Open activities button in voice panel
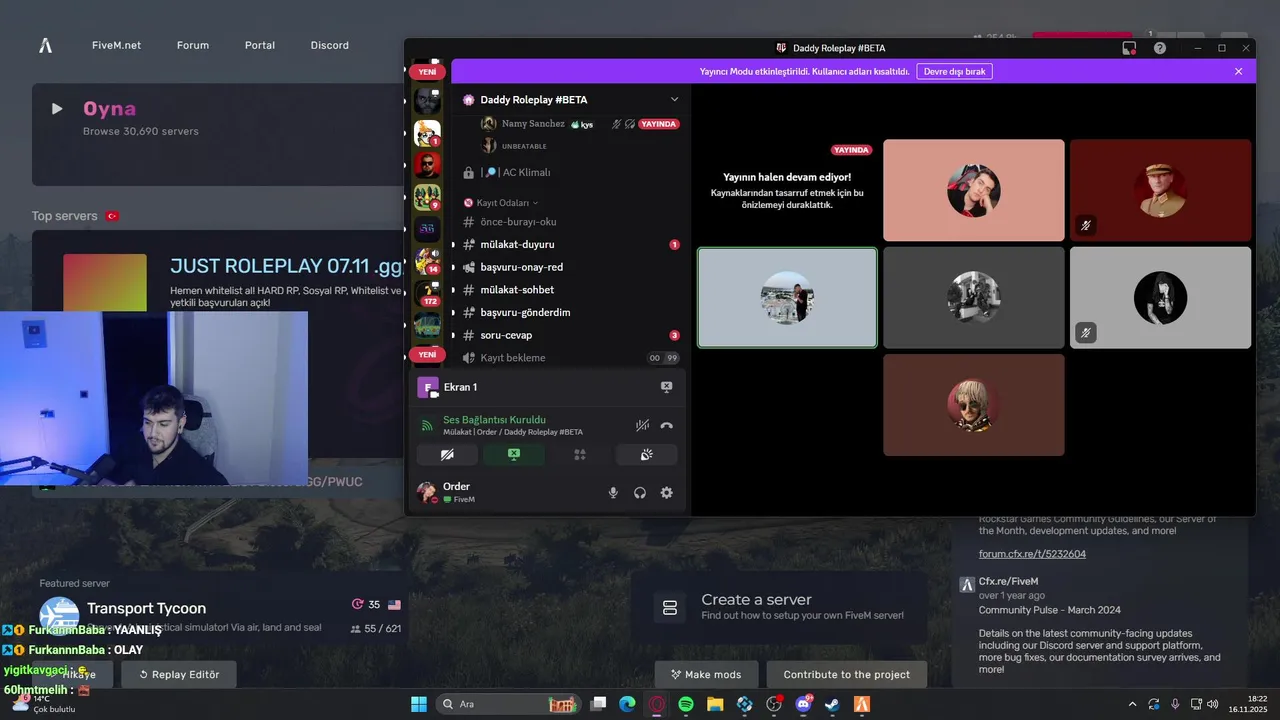The height and width of the screenshot is (720, 1280). click(580, 454)
